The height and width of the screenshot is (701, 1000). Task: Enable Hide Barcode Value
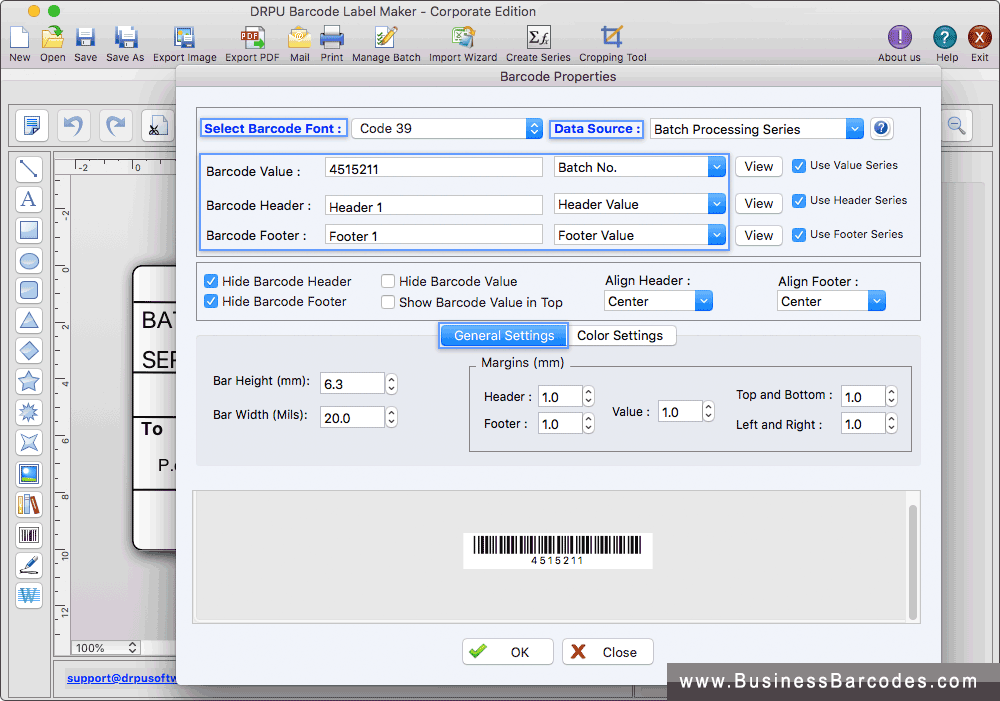point(388,281)
